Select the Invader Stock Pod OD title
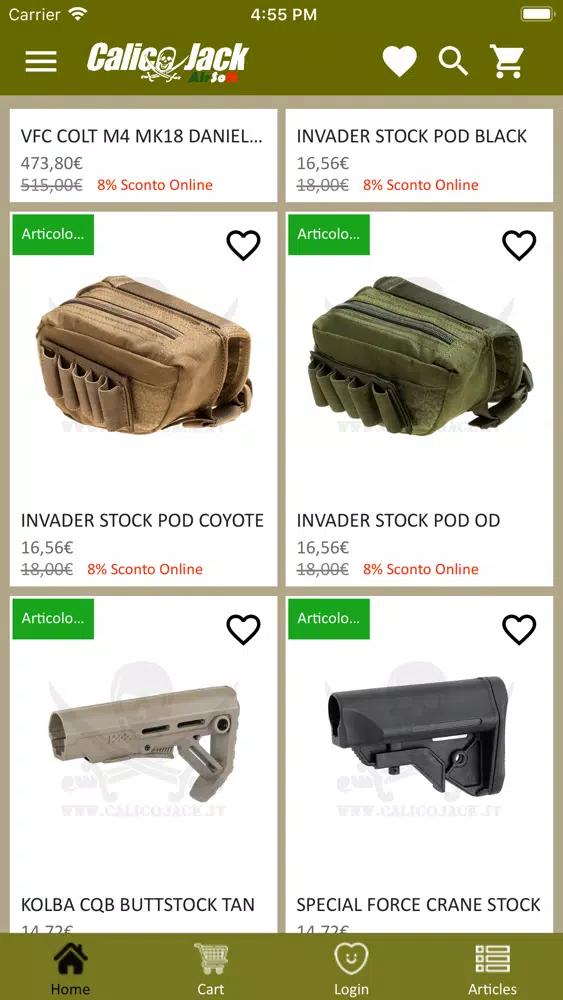 [398, 520]
